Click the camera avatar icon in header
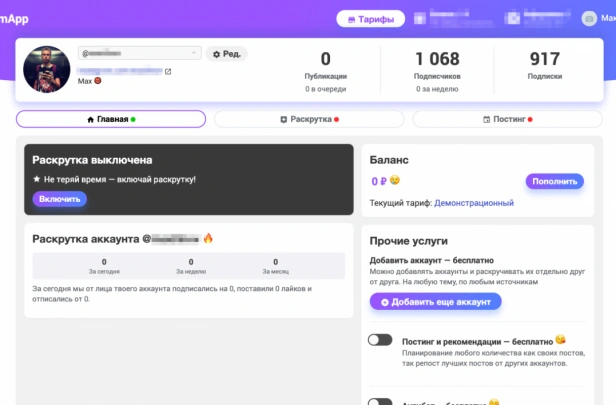The height and width of the screenshot is (405, 616). click(x=589, y=18)
